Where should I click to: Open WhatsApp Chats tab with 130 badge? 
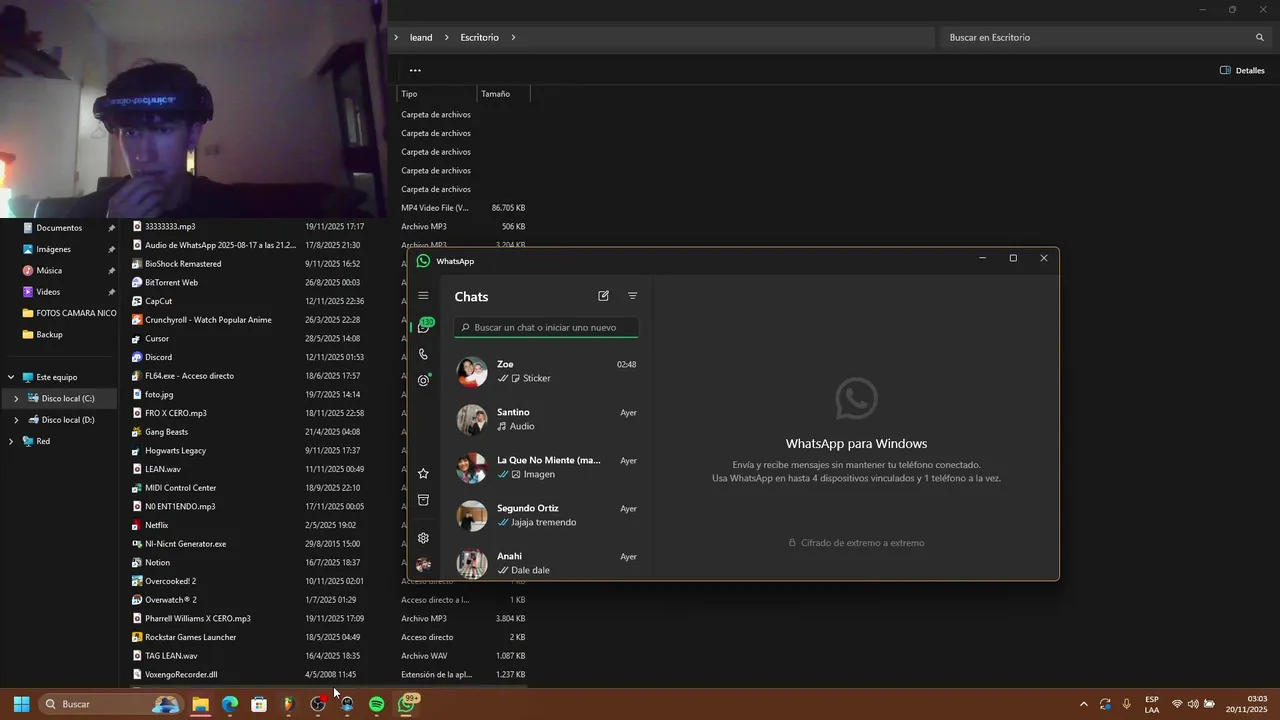[425, 326]
